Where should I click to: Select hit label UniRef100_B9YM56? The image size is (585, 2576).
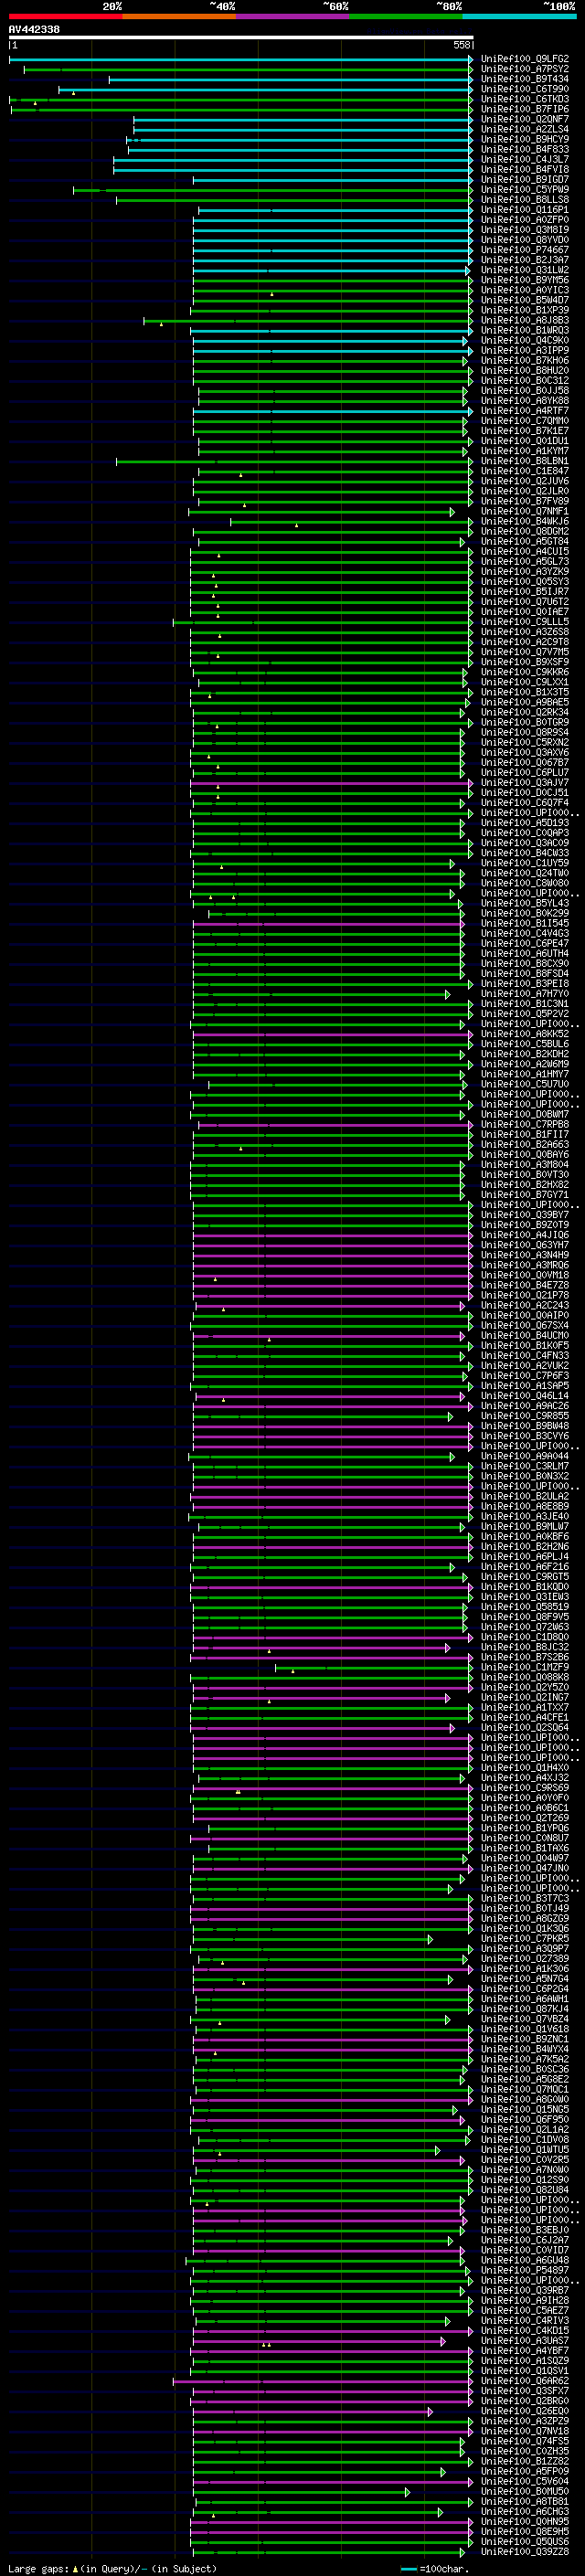(525, 280)
